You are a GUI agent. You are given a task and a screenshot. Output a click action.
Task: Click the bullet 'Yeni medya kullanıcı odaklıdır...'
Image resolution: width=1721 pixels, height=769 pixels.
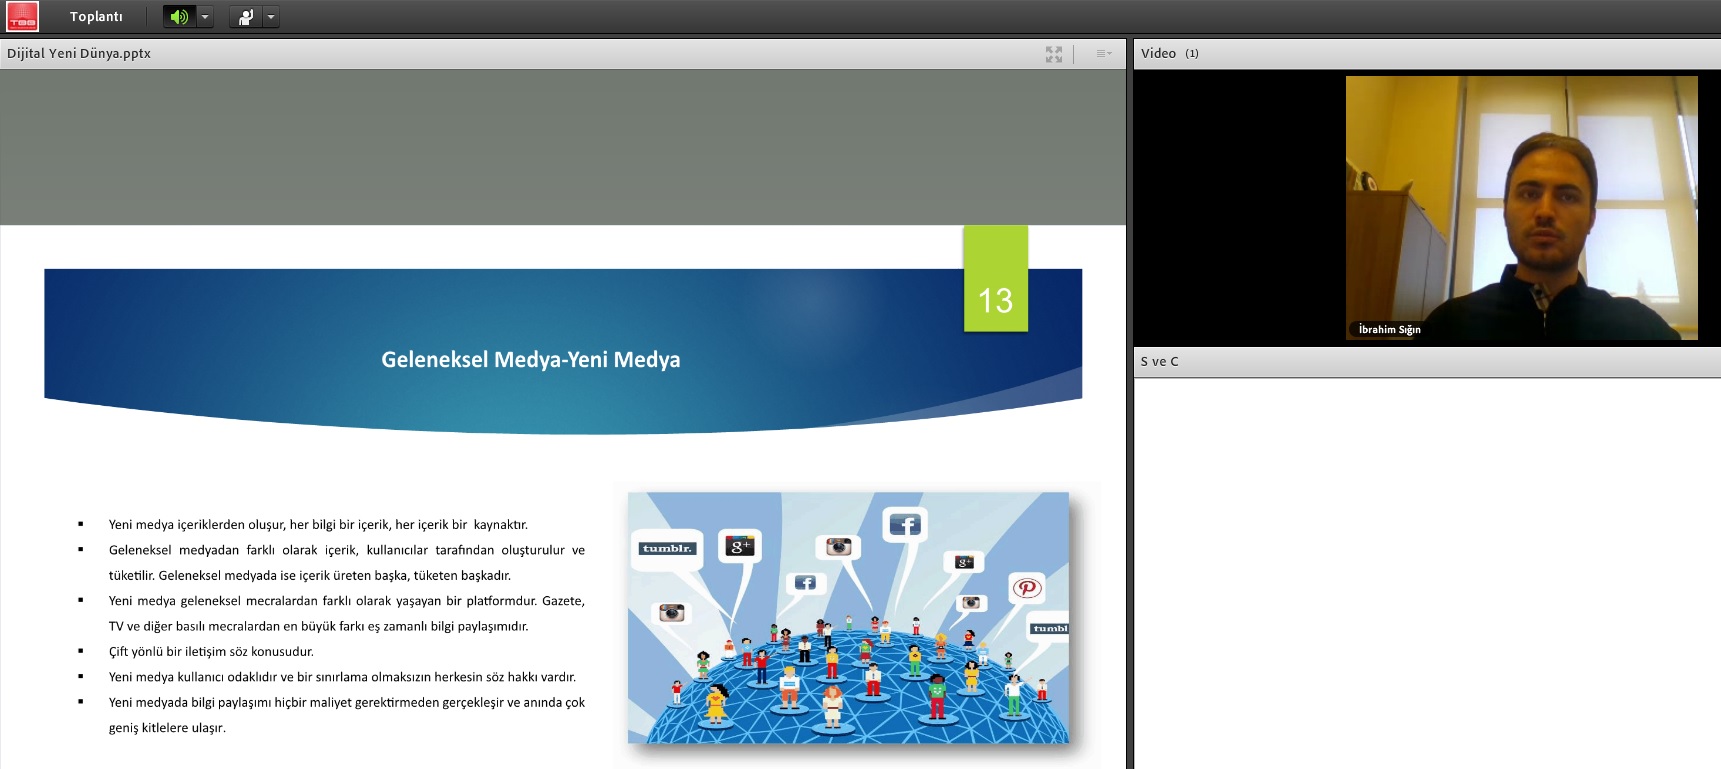tap(342, 677)
